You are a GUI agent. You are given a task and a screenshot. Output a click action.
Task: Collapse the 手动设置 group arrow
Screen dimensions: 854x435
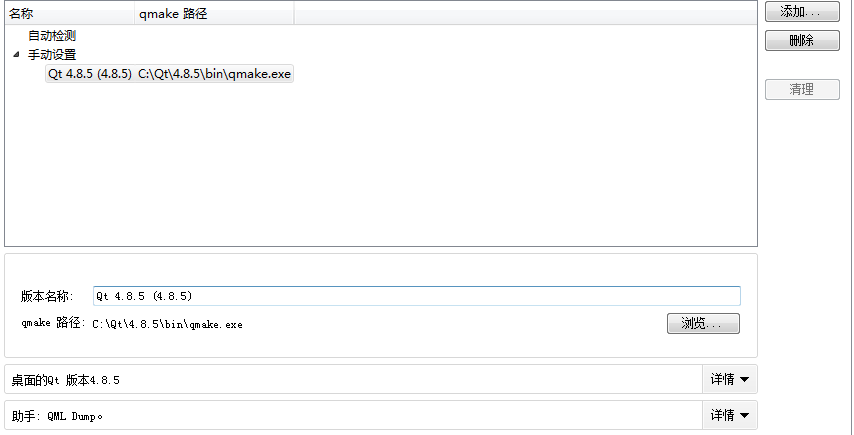(16, 55)
